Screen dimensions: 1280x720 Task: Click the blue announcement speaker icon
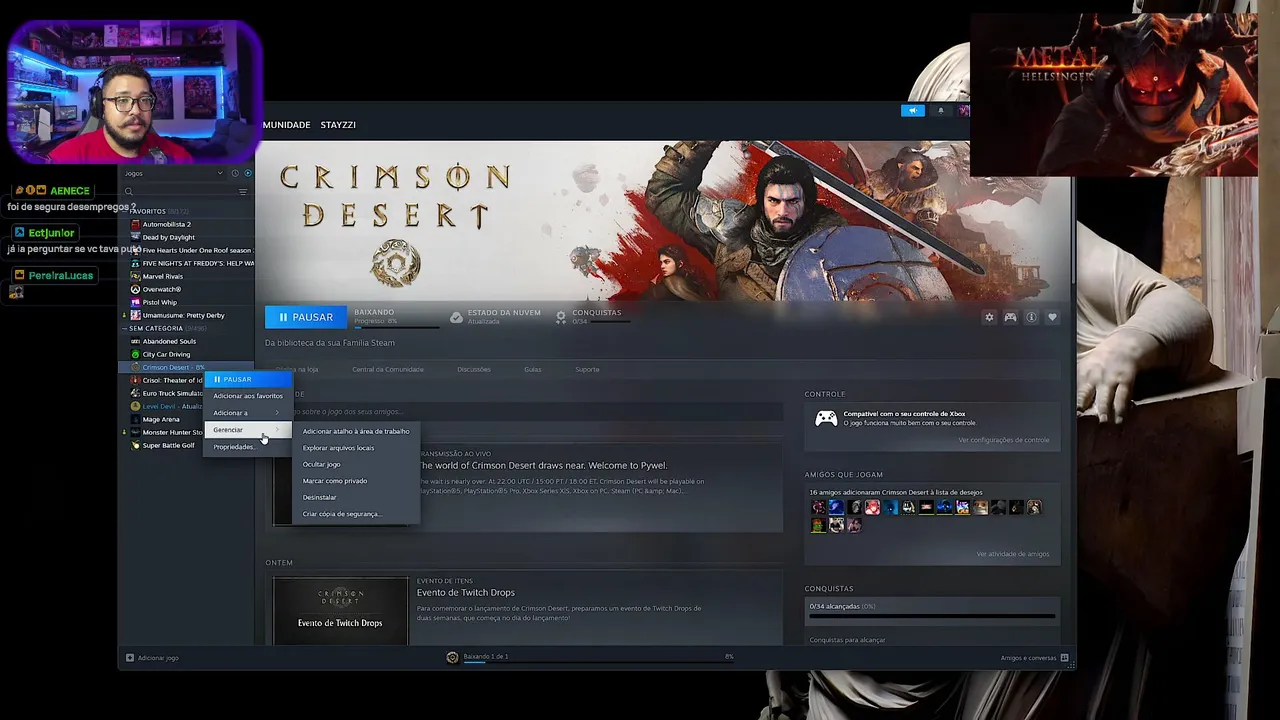click(913, 110)
